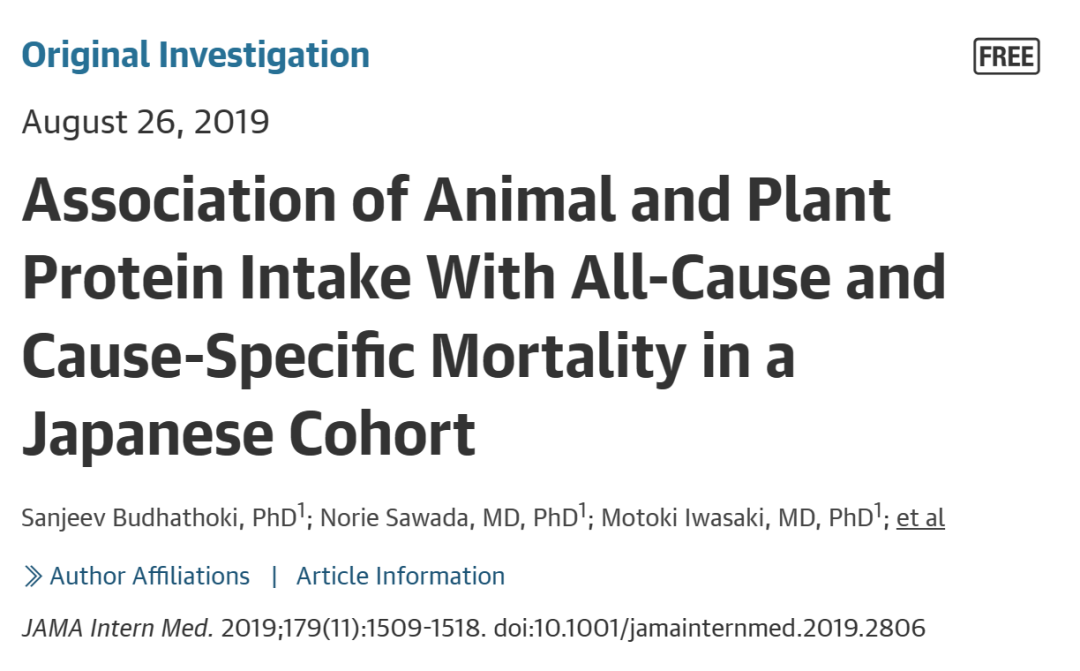Click affiliation superscript 1 after Sawada's credentials
Image resolution: width=1080 pixels, height=671 pixels.
582,511
